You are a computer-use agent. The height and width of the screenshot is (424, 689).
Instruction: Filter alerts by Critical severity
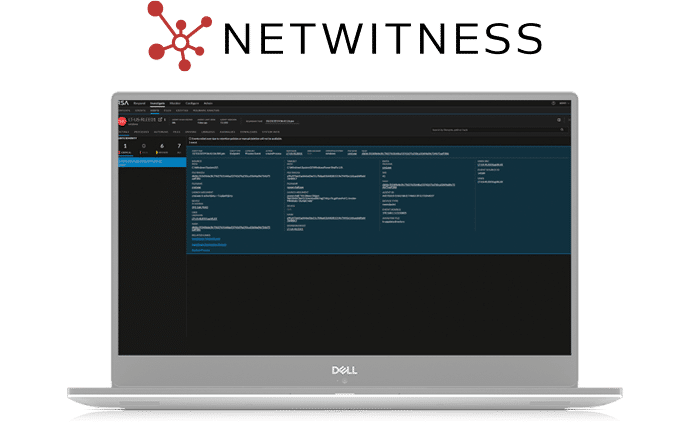pyautogui.click(x=125, y=149)
